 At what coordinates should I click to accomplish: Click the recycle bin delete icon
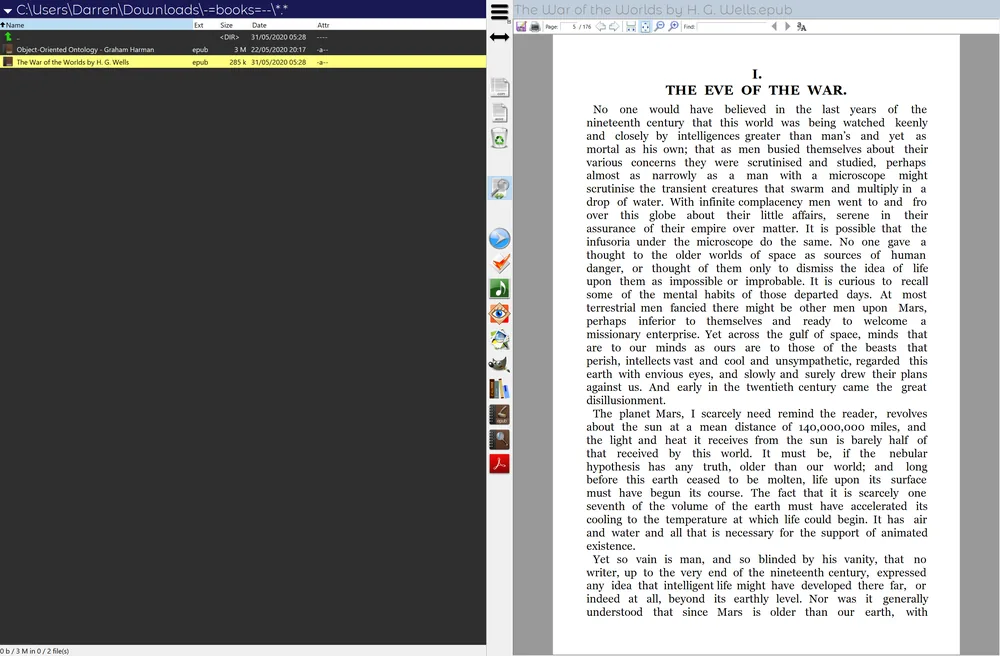499,138
